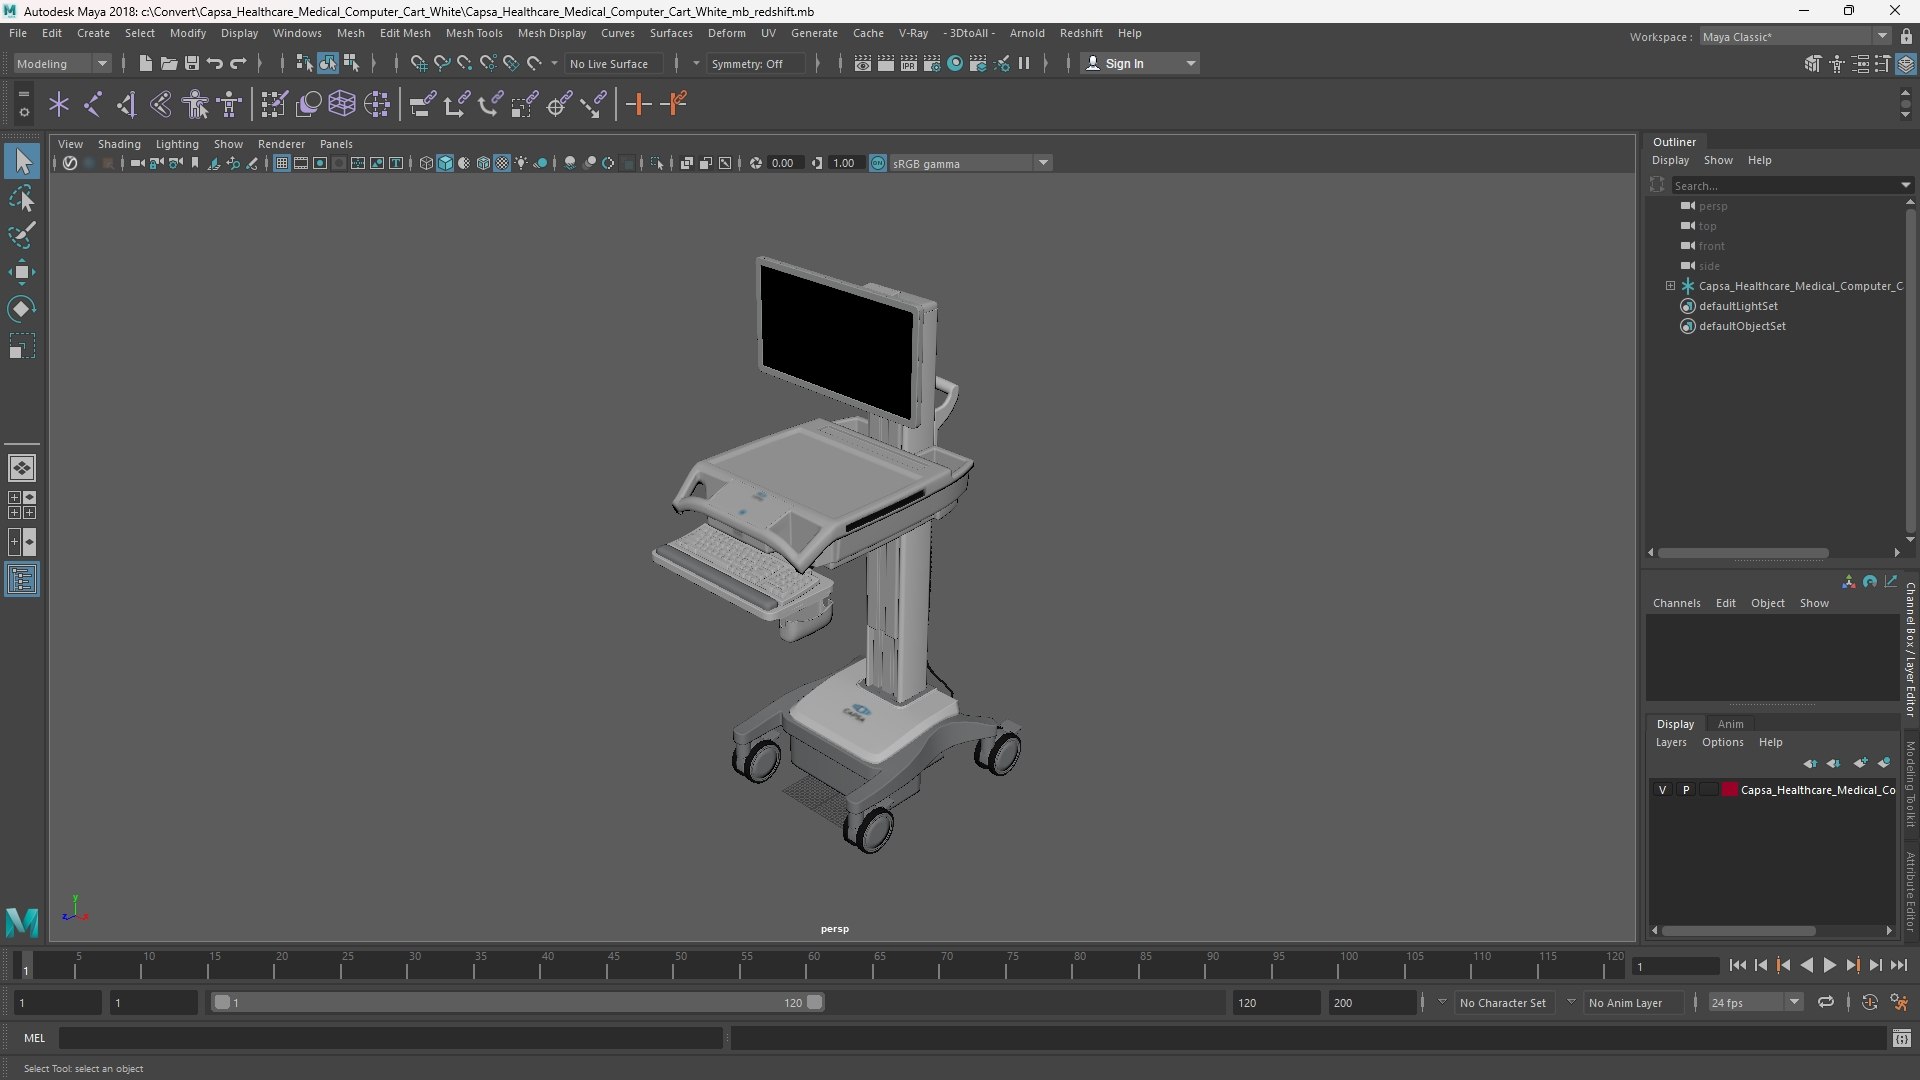Viewport: 1920px width, 1080px height.
Task: Pick the Scale tool
Action: pyautogui.click(x=22, y=346)
